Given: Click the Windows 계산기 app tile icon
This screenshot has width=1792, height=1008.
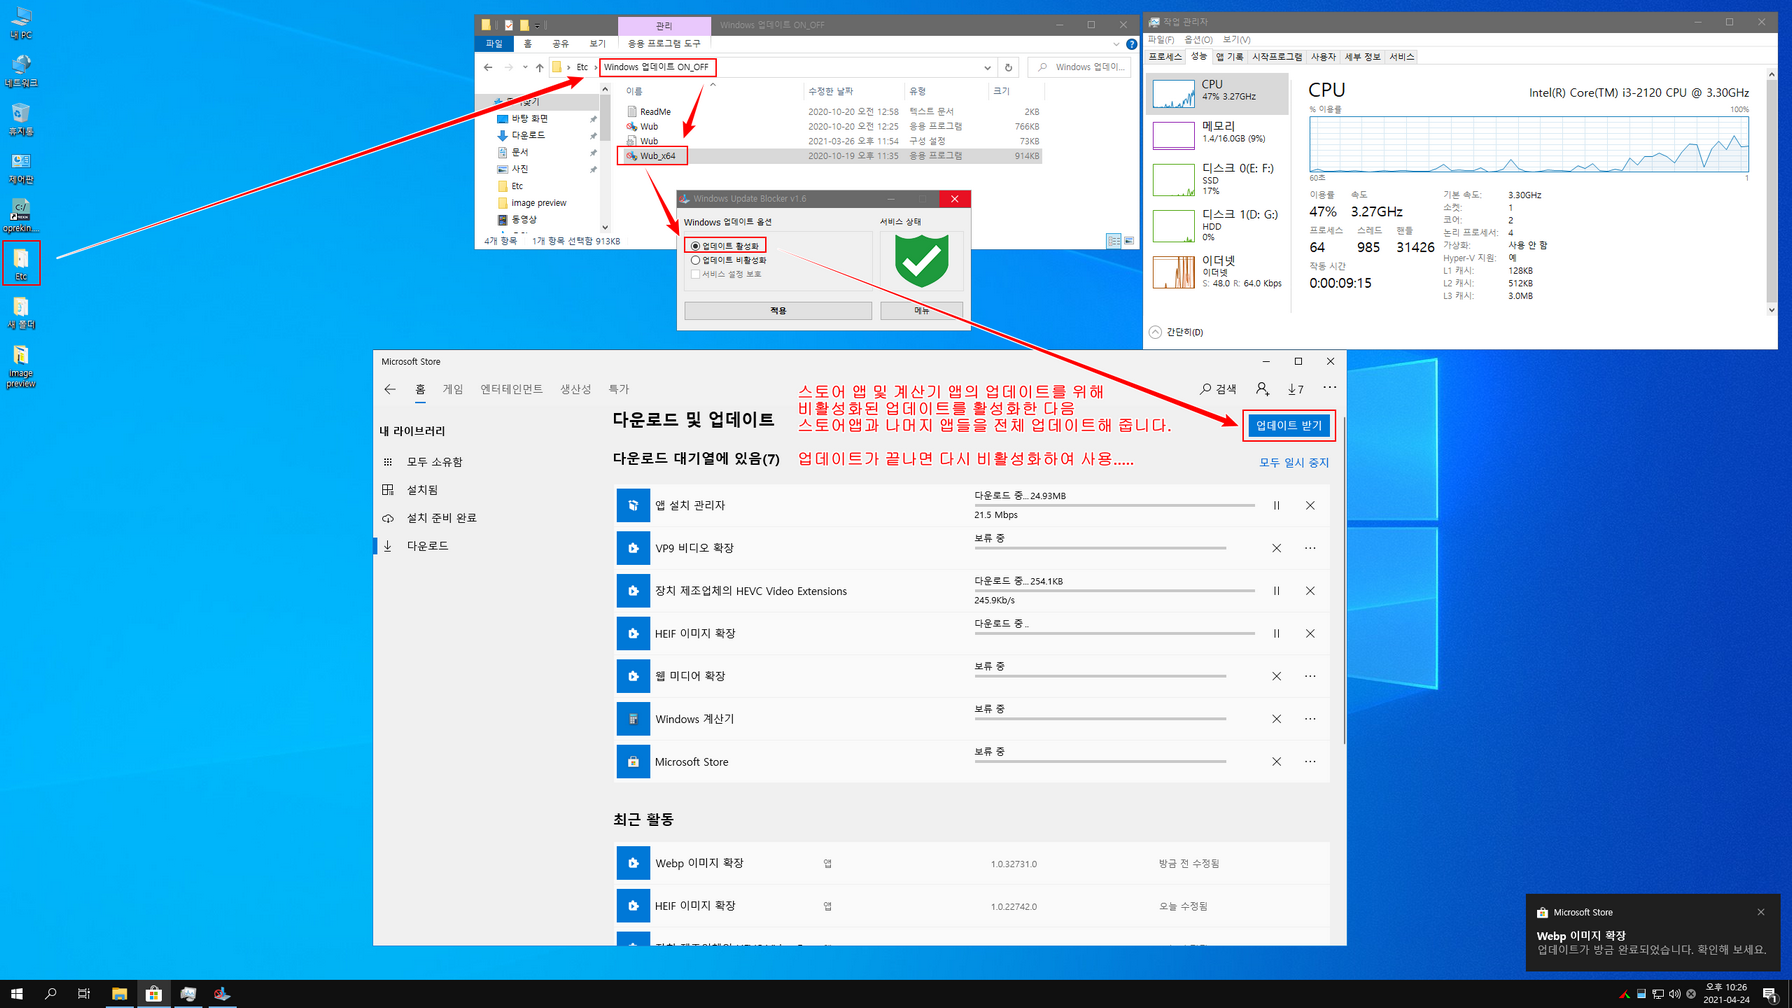Looking at the screenshot, I should (633, 719).
